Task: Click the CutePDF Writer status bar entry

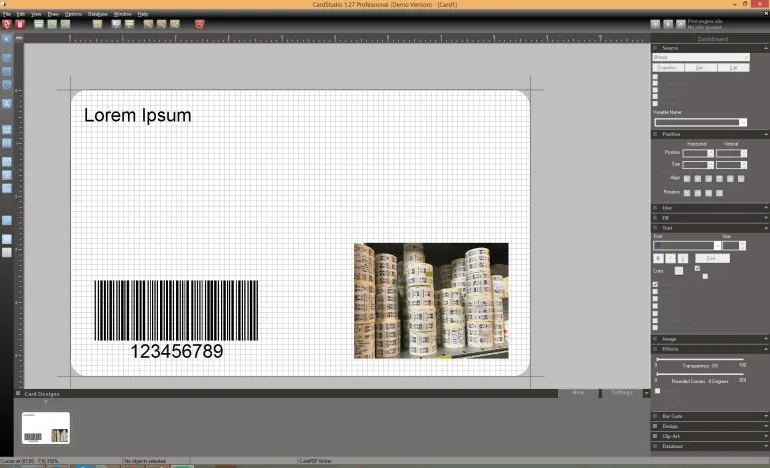Action: click(315, 461)
